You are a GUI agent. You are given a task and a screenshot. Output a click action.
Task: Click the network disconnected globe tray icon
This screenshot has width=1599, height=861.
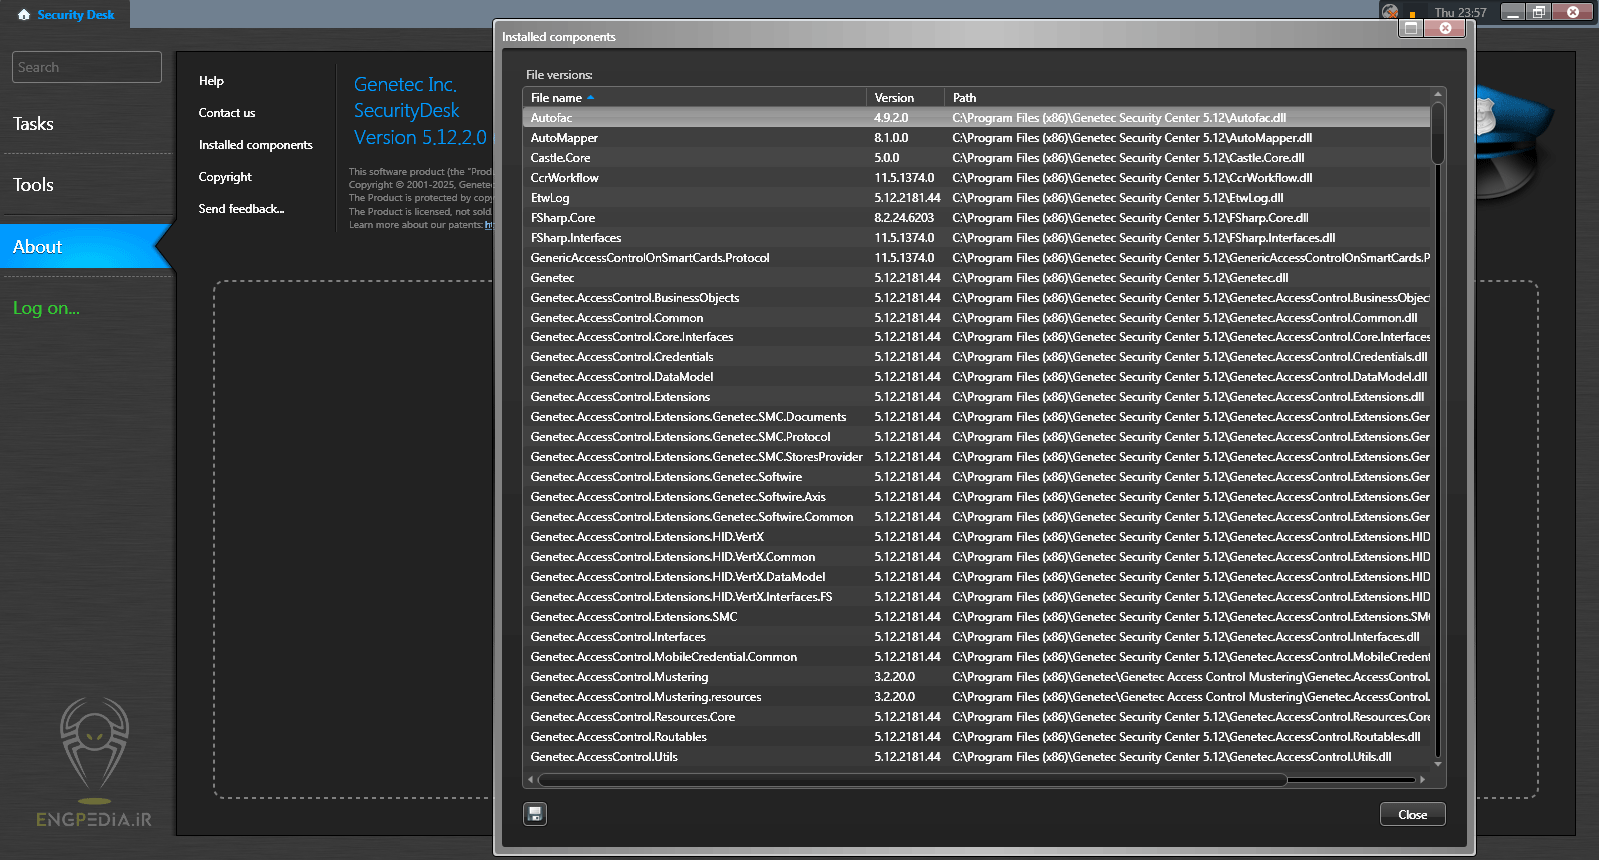click(1389, 12)
